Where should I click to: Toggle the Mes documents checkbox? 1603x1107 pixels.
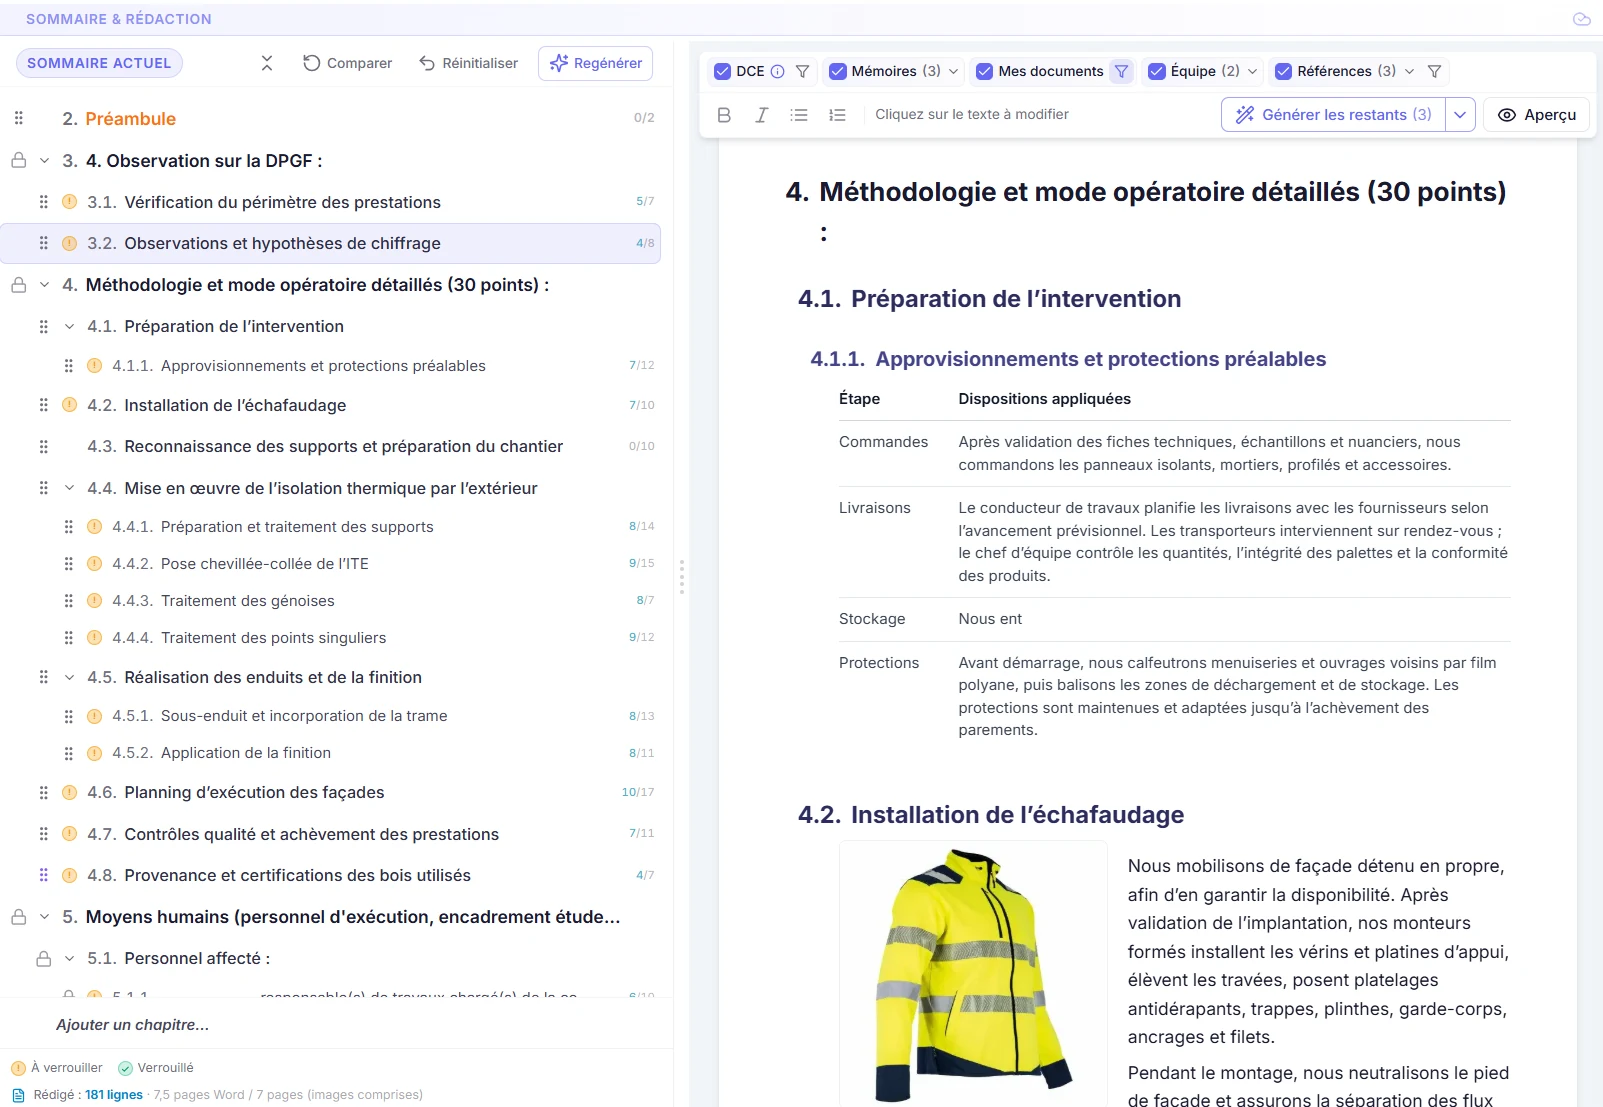(984, 71)
